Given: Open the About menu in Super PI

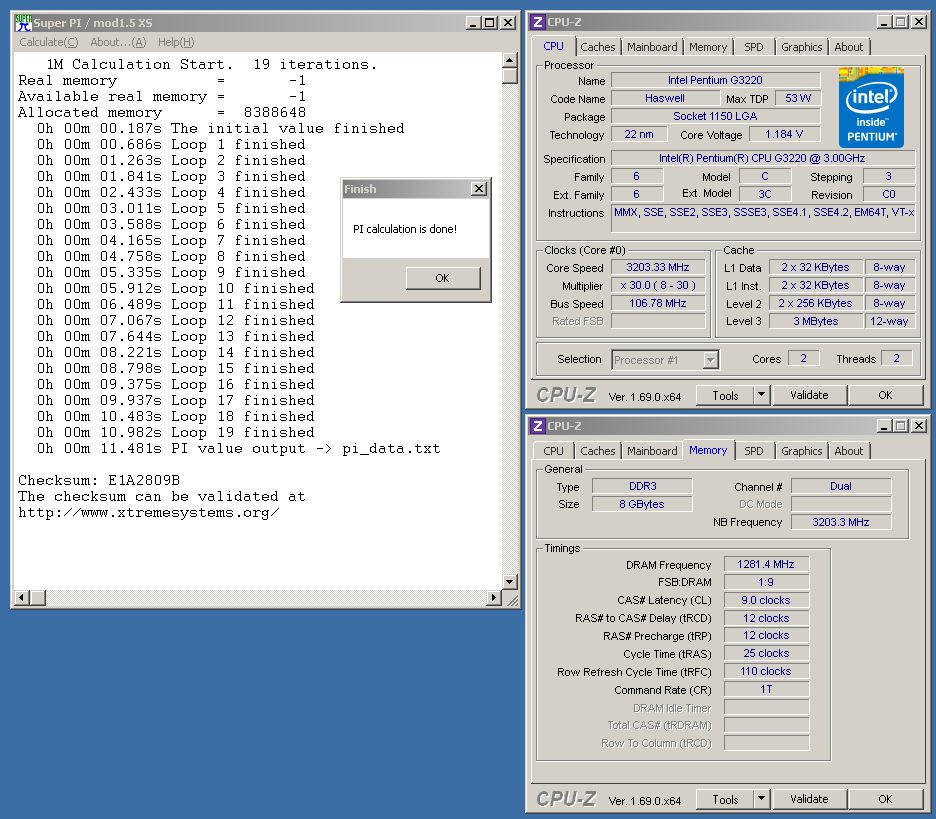Looking at the screenshot, I should click(x=118, y=42).
